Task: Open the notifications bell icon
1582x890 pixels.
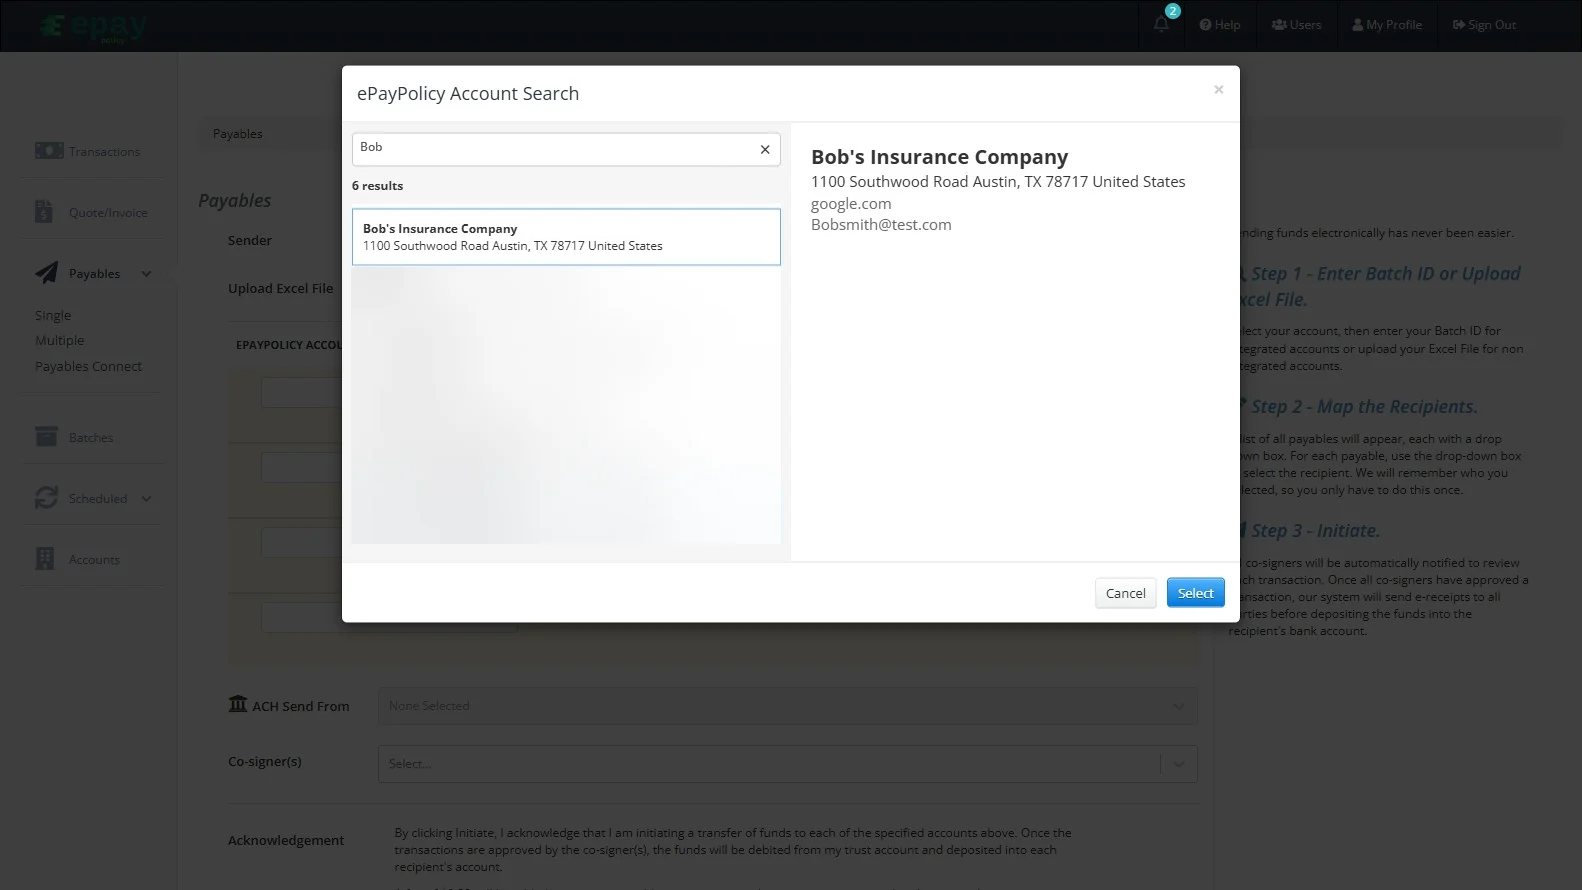Action: pos(1161,24)
